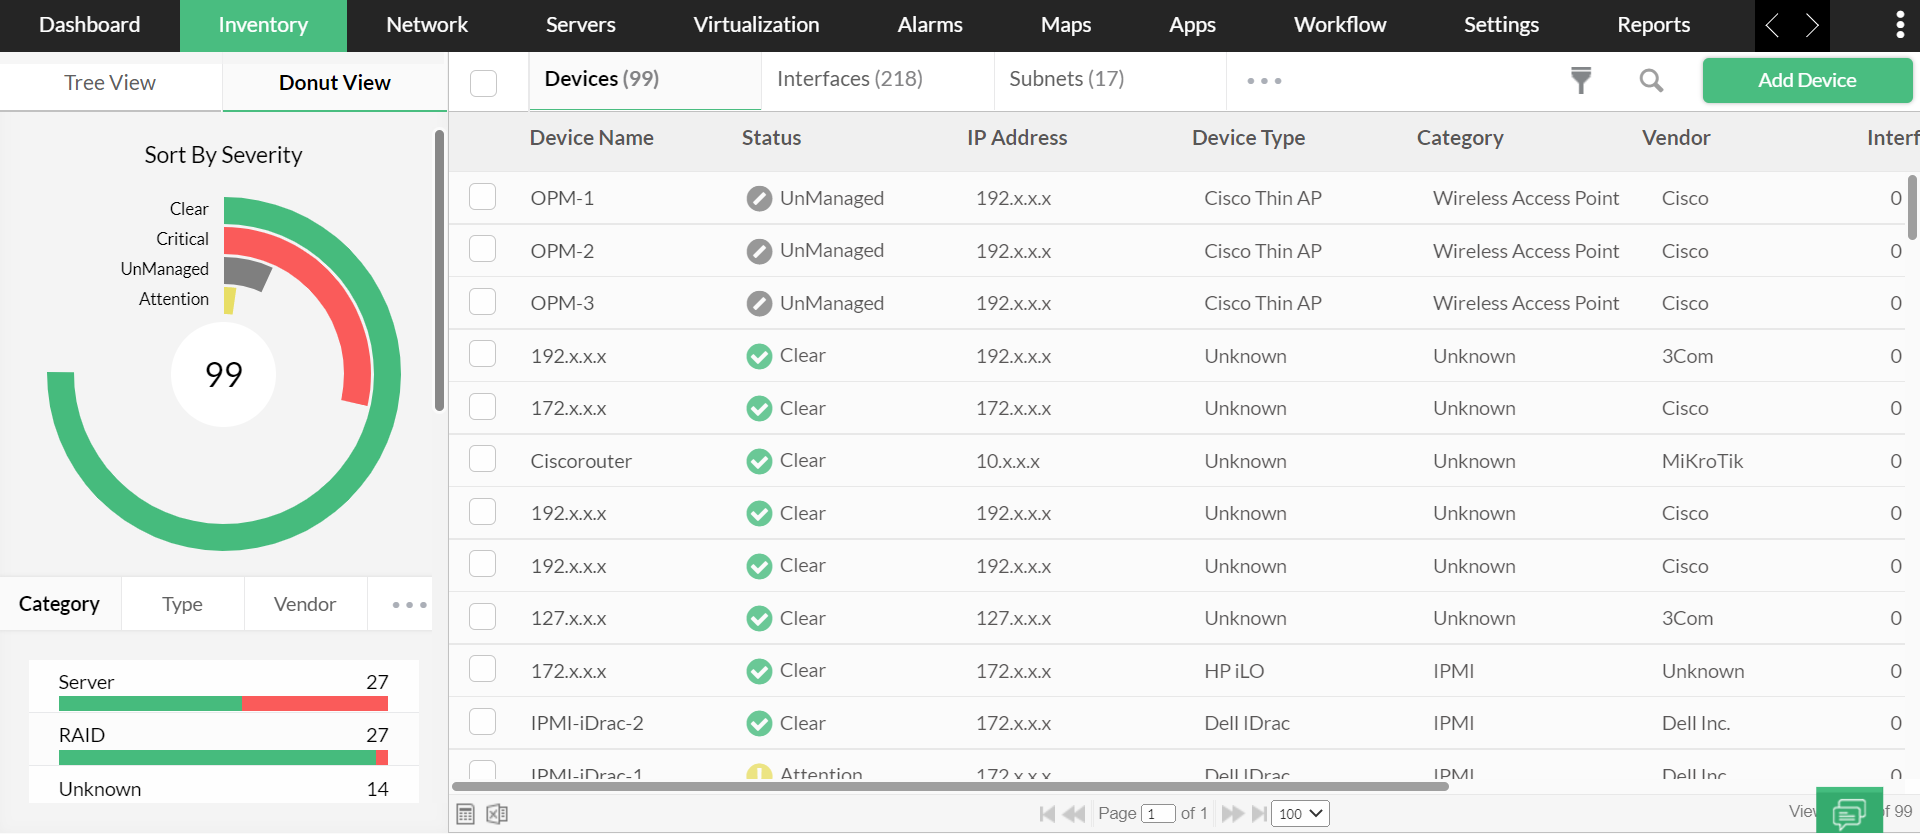Open the device filter funnel icon

coord(1580,80)
